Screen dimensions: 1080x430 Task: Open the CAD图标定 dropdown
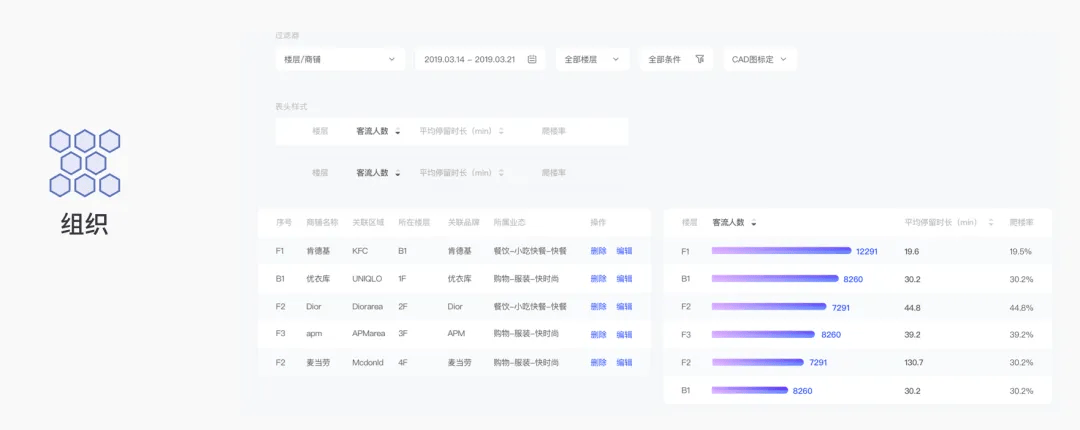click(760, 59)
